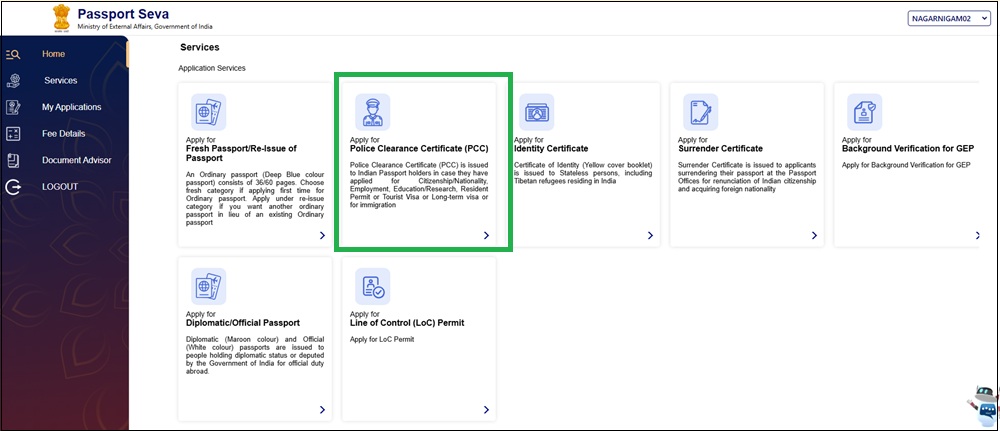This screenshot has width=1000, height=431.
Task: Open Document Advisor in the sidebar
Action: coord(77,160)
